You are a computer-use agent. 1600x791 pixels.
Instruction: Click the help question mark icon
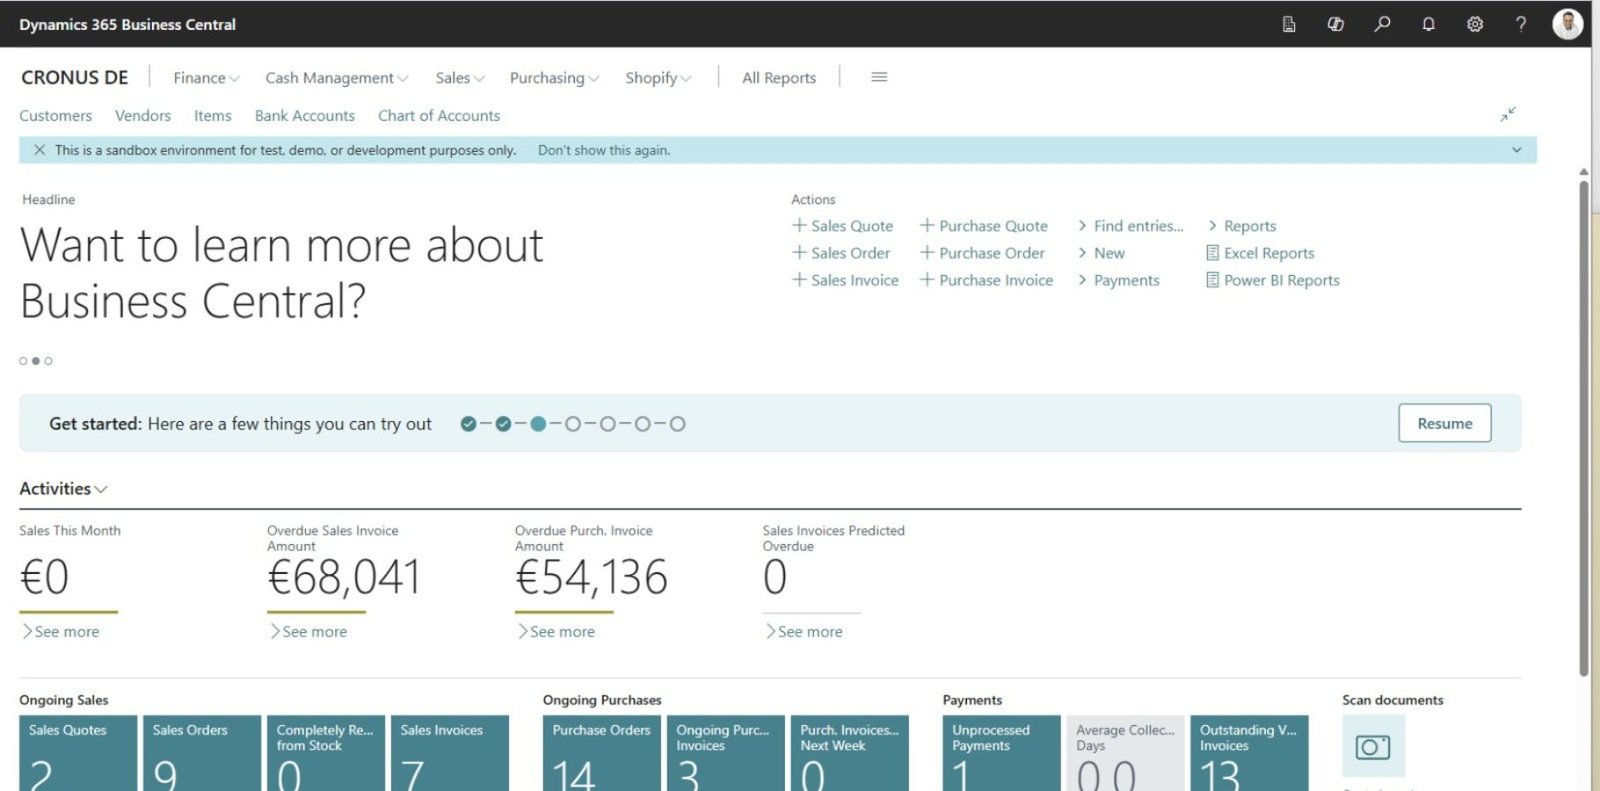[1521, 24]
